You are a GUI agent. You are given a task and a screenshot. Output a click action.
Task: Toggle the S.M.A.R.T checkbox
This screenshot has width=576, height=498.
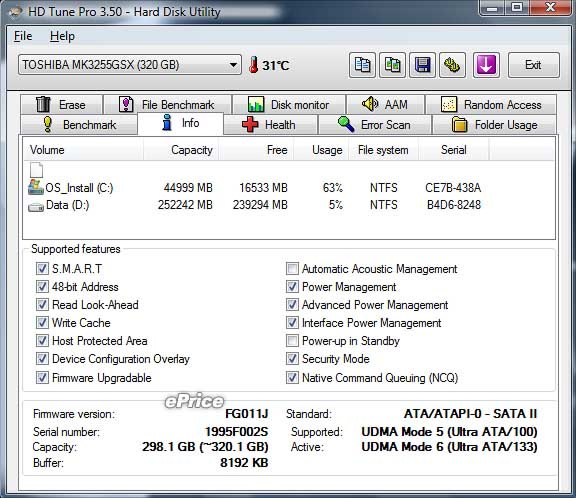pos(42,268)
